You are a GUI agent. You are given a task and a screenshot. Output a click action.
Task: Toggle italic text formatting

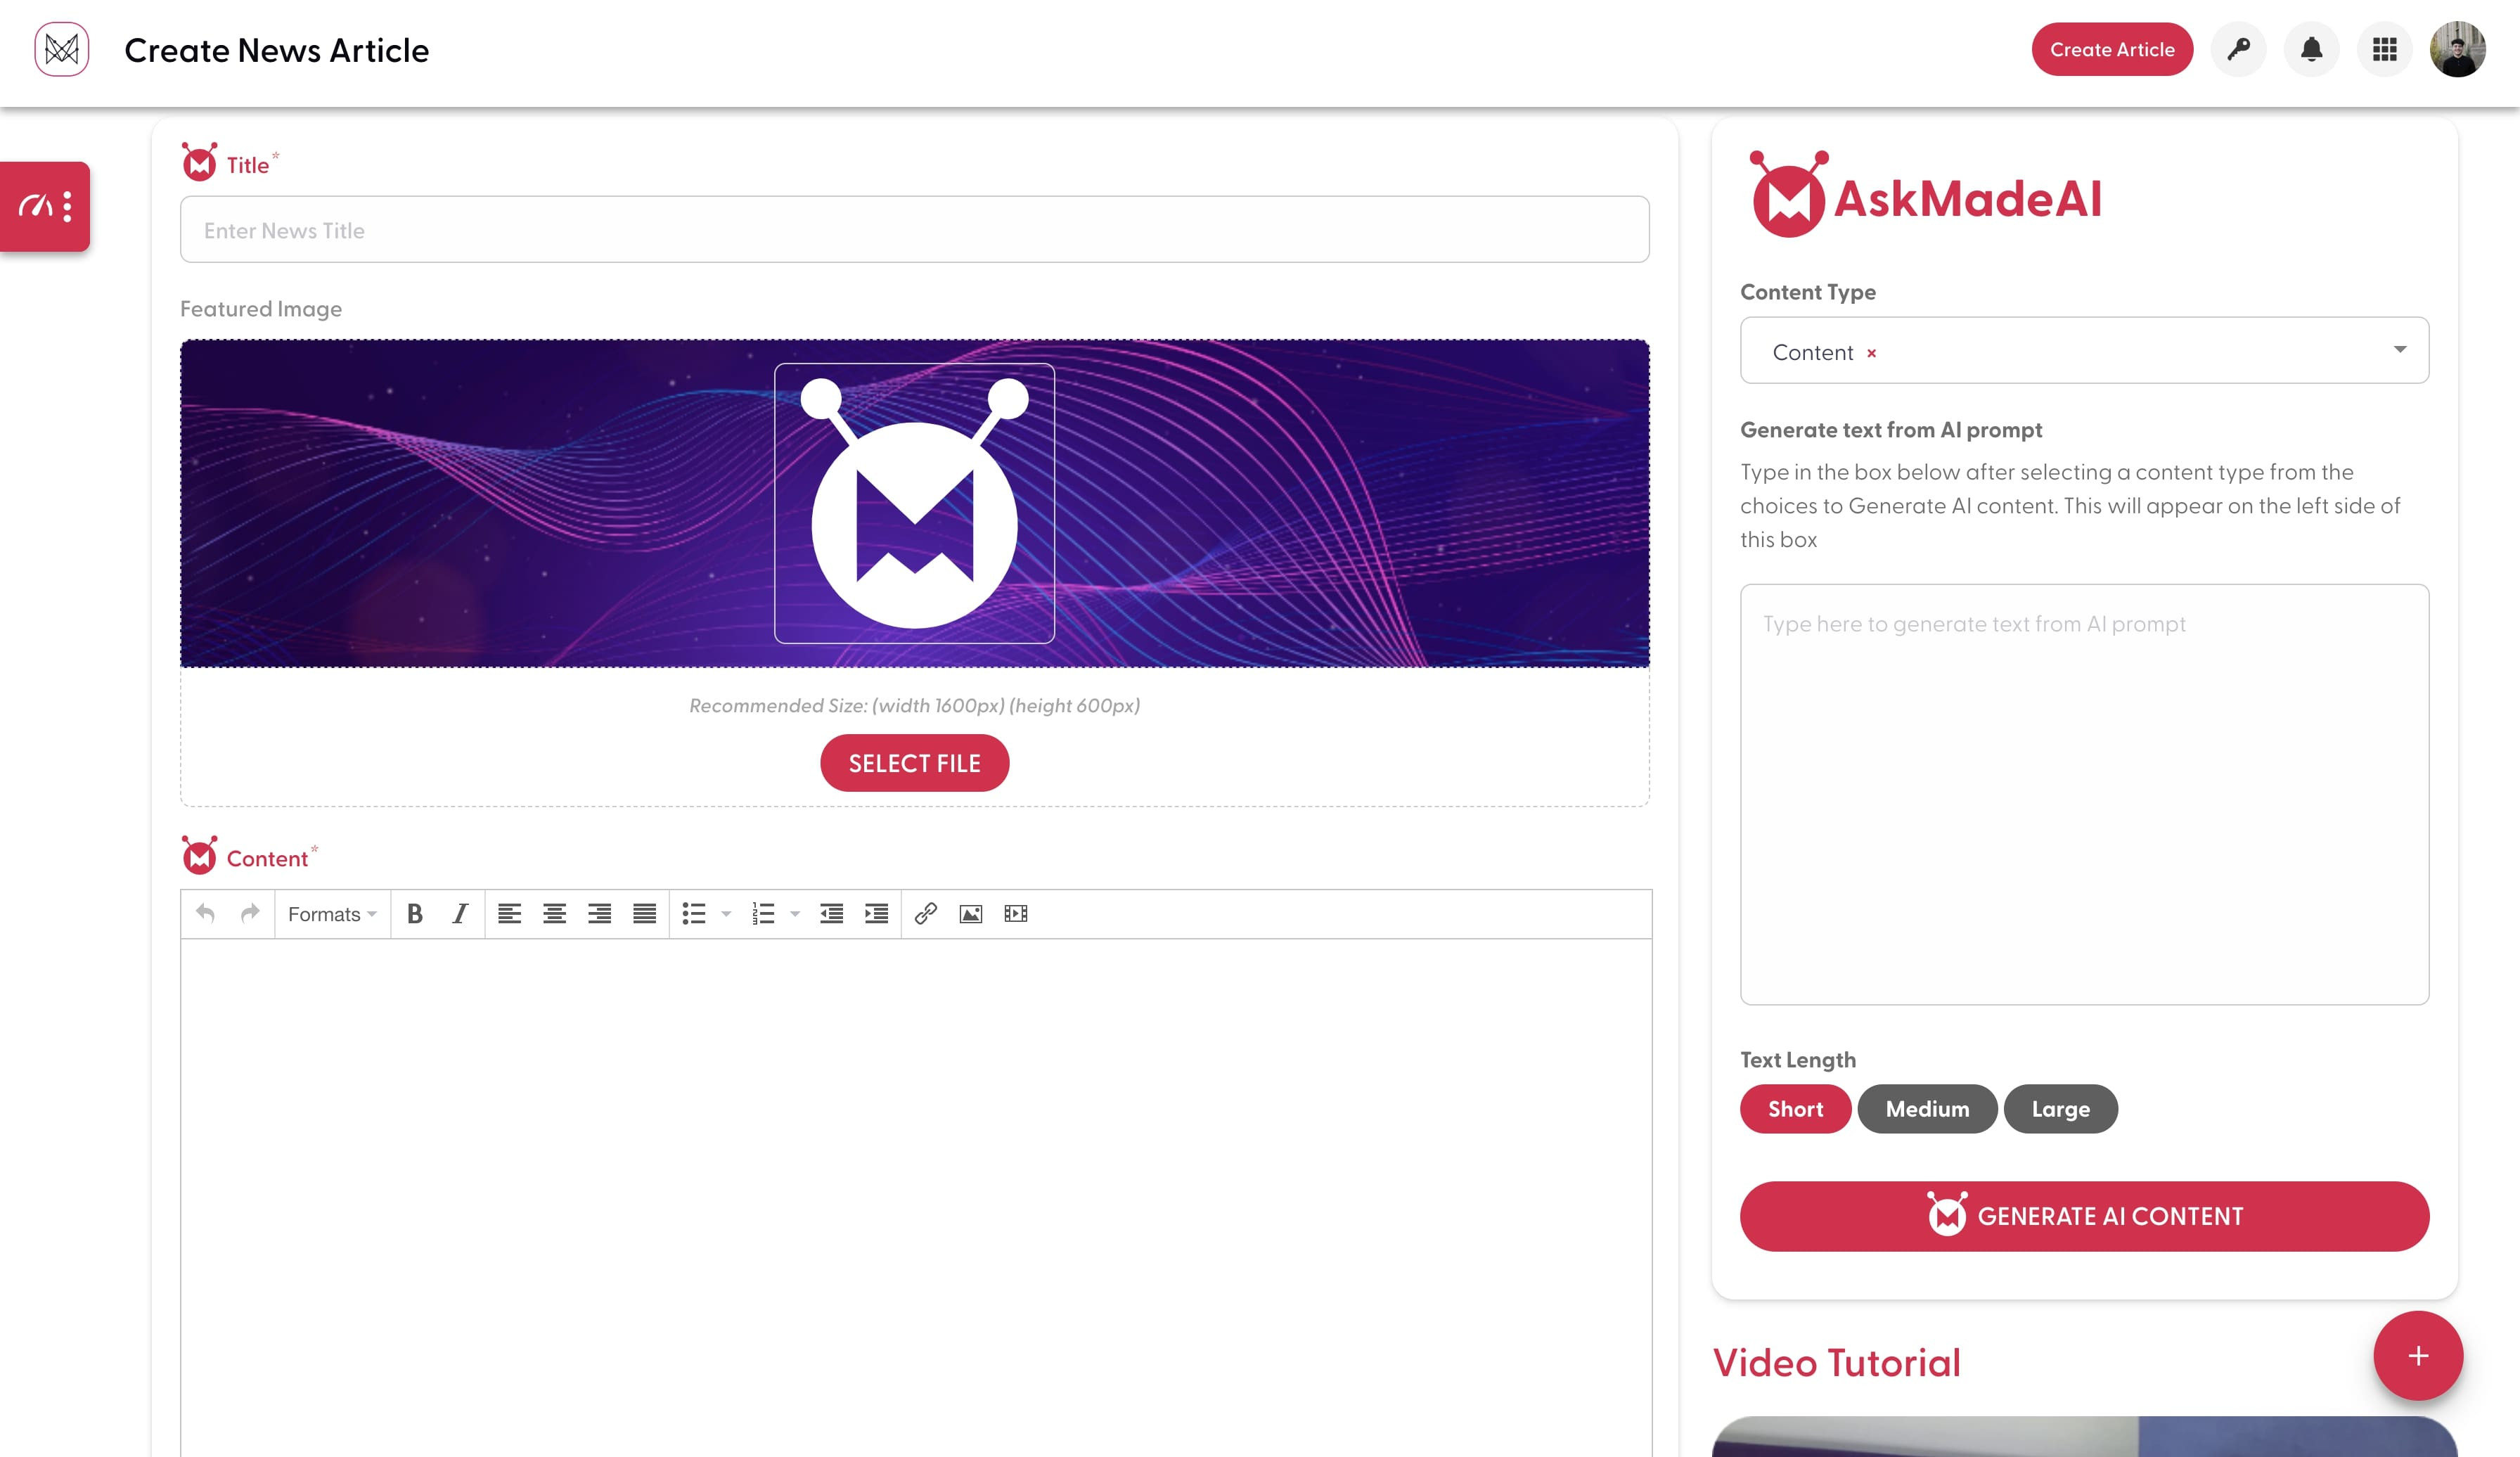coord(460,914)
